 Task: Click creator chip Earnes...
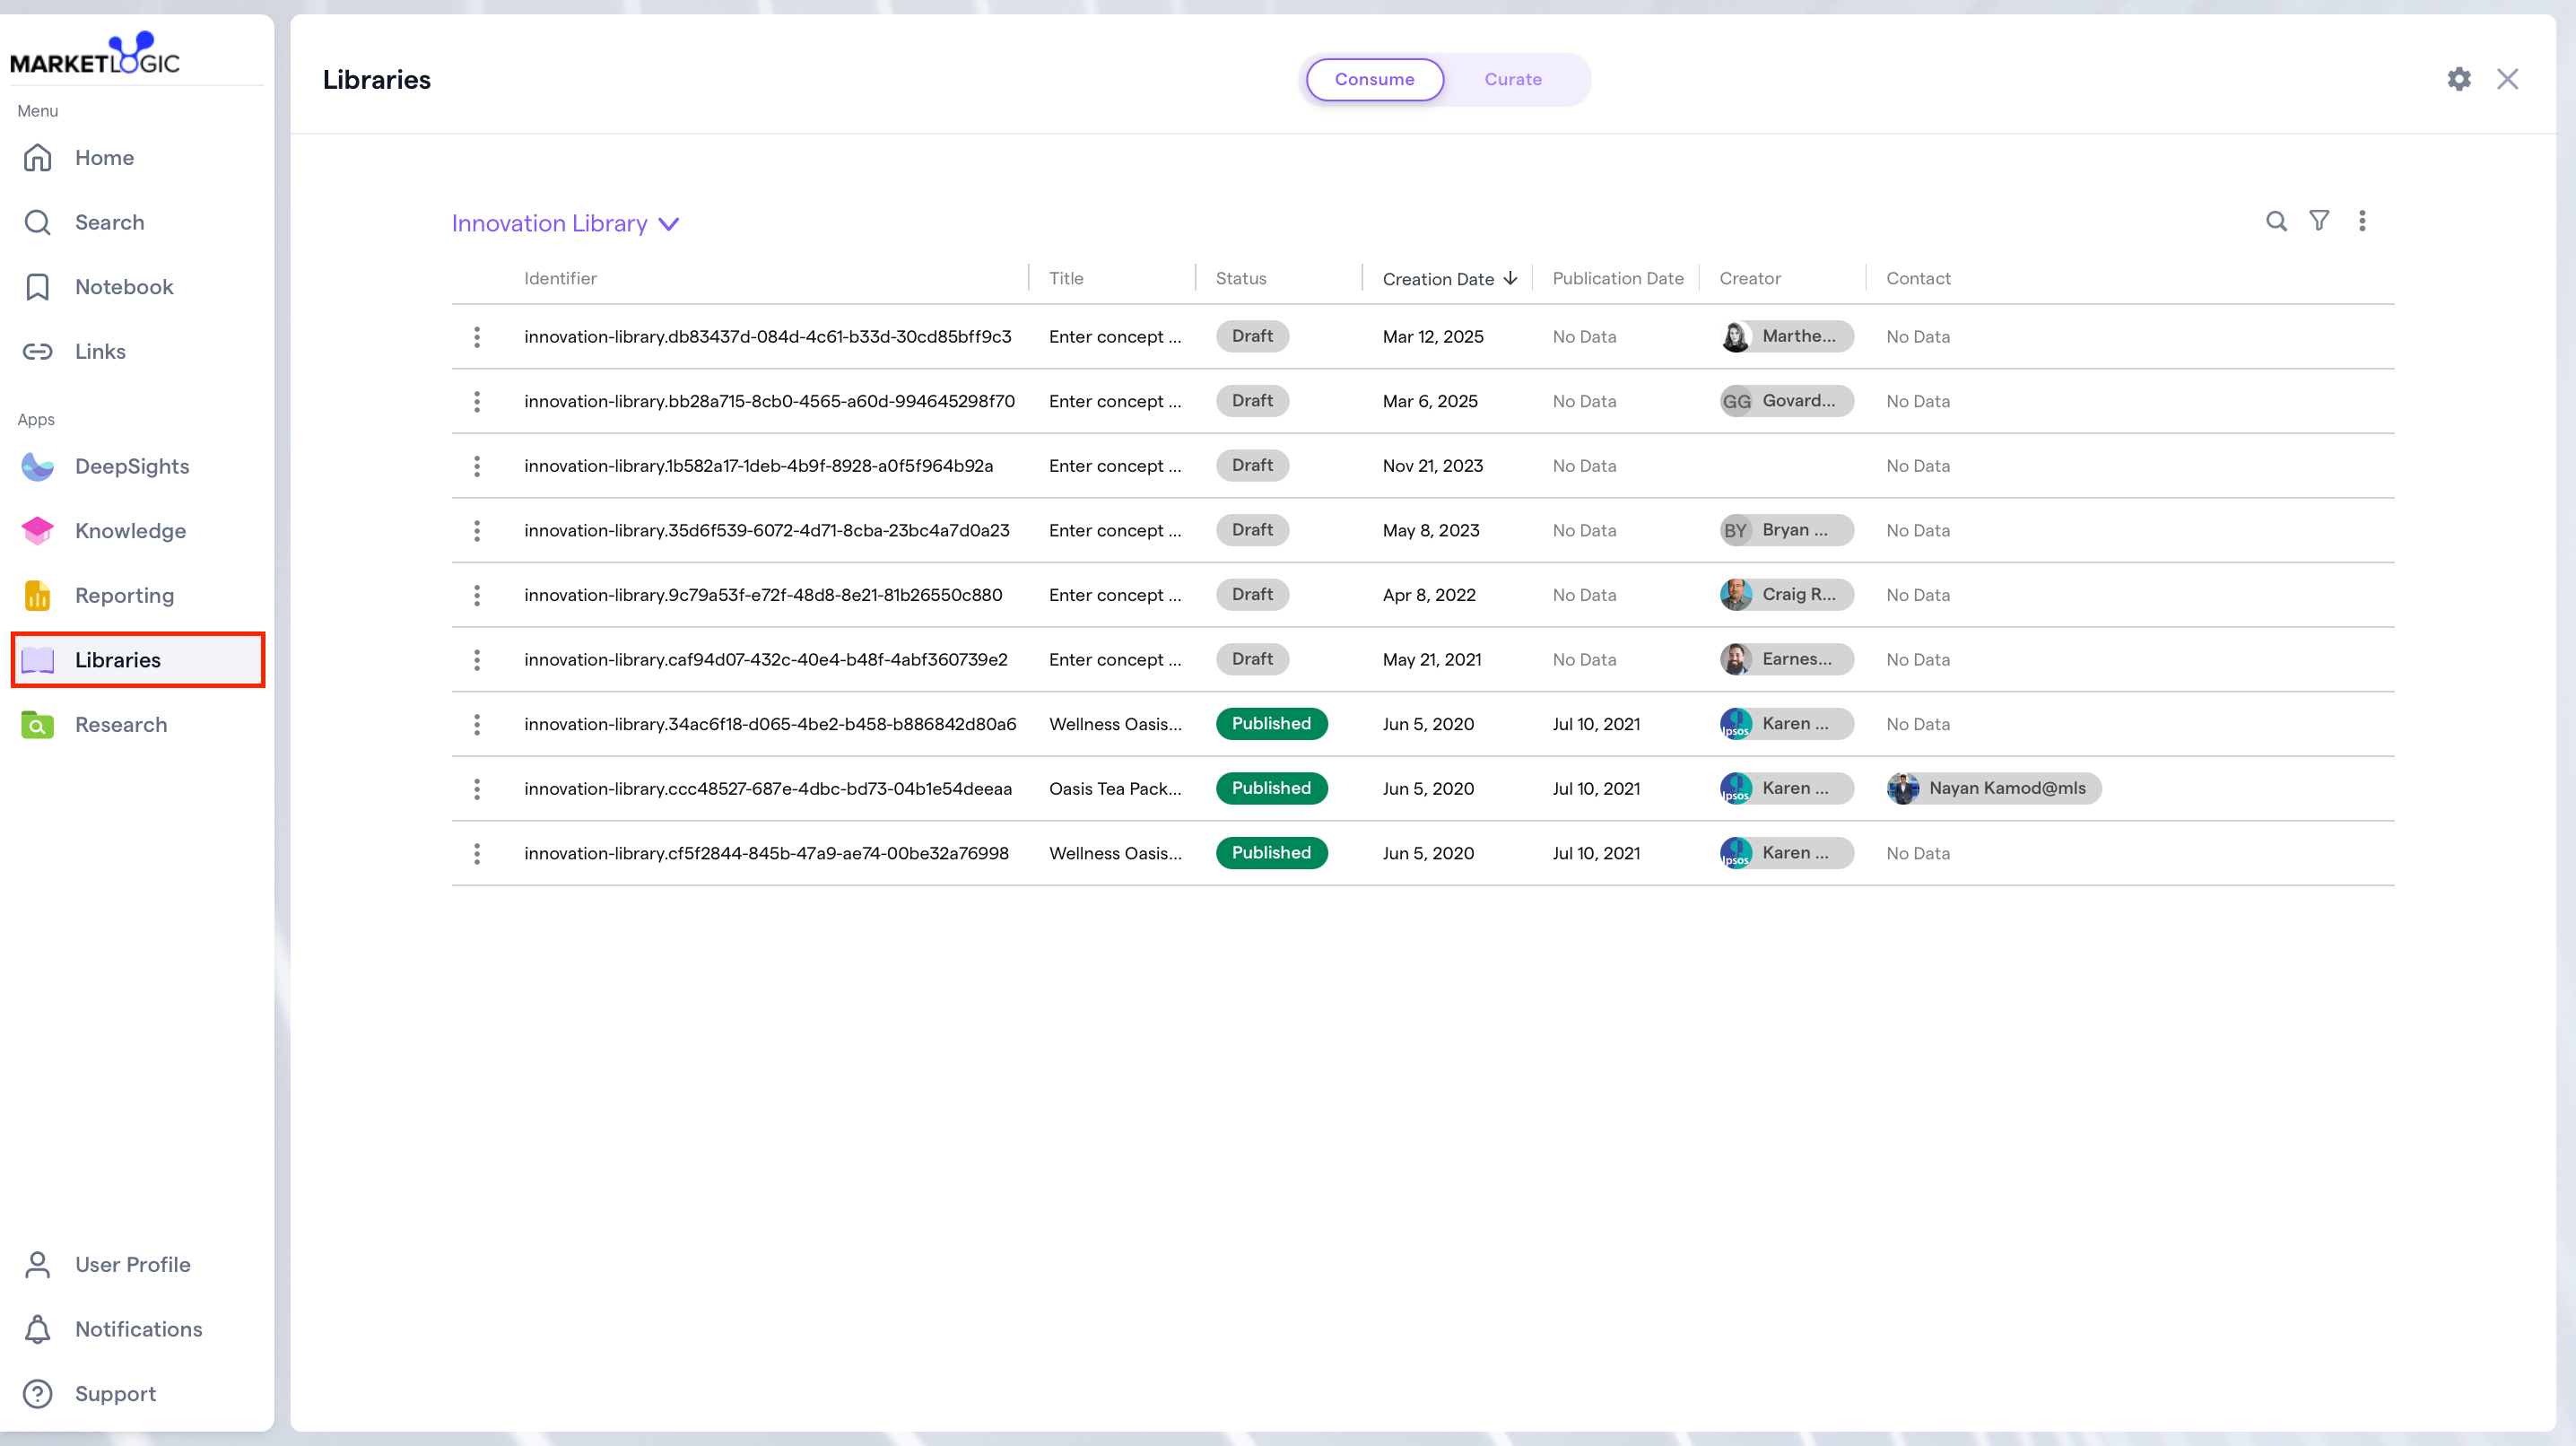(1786, 659)
